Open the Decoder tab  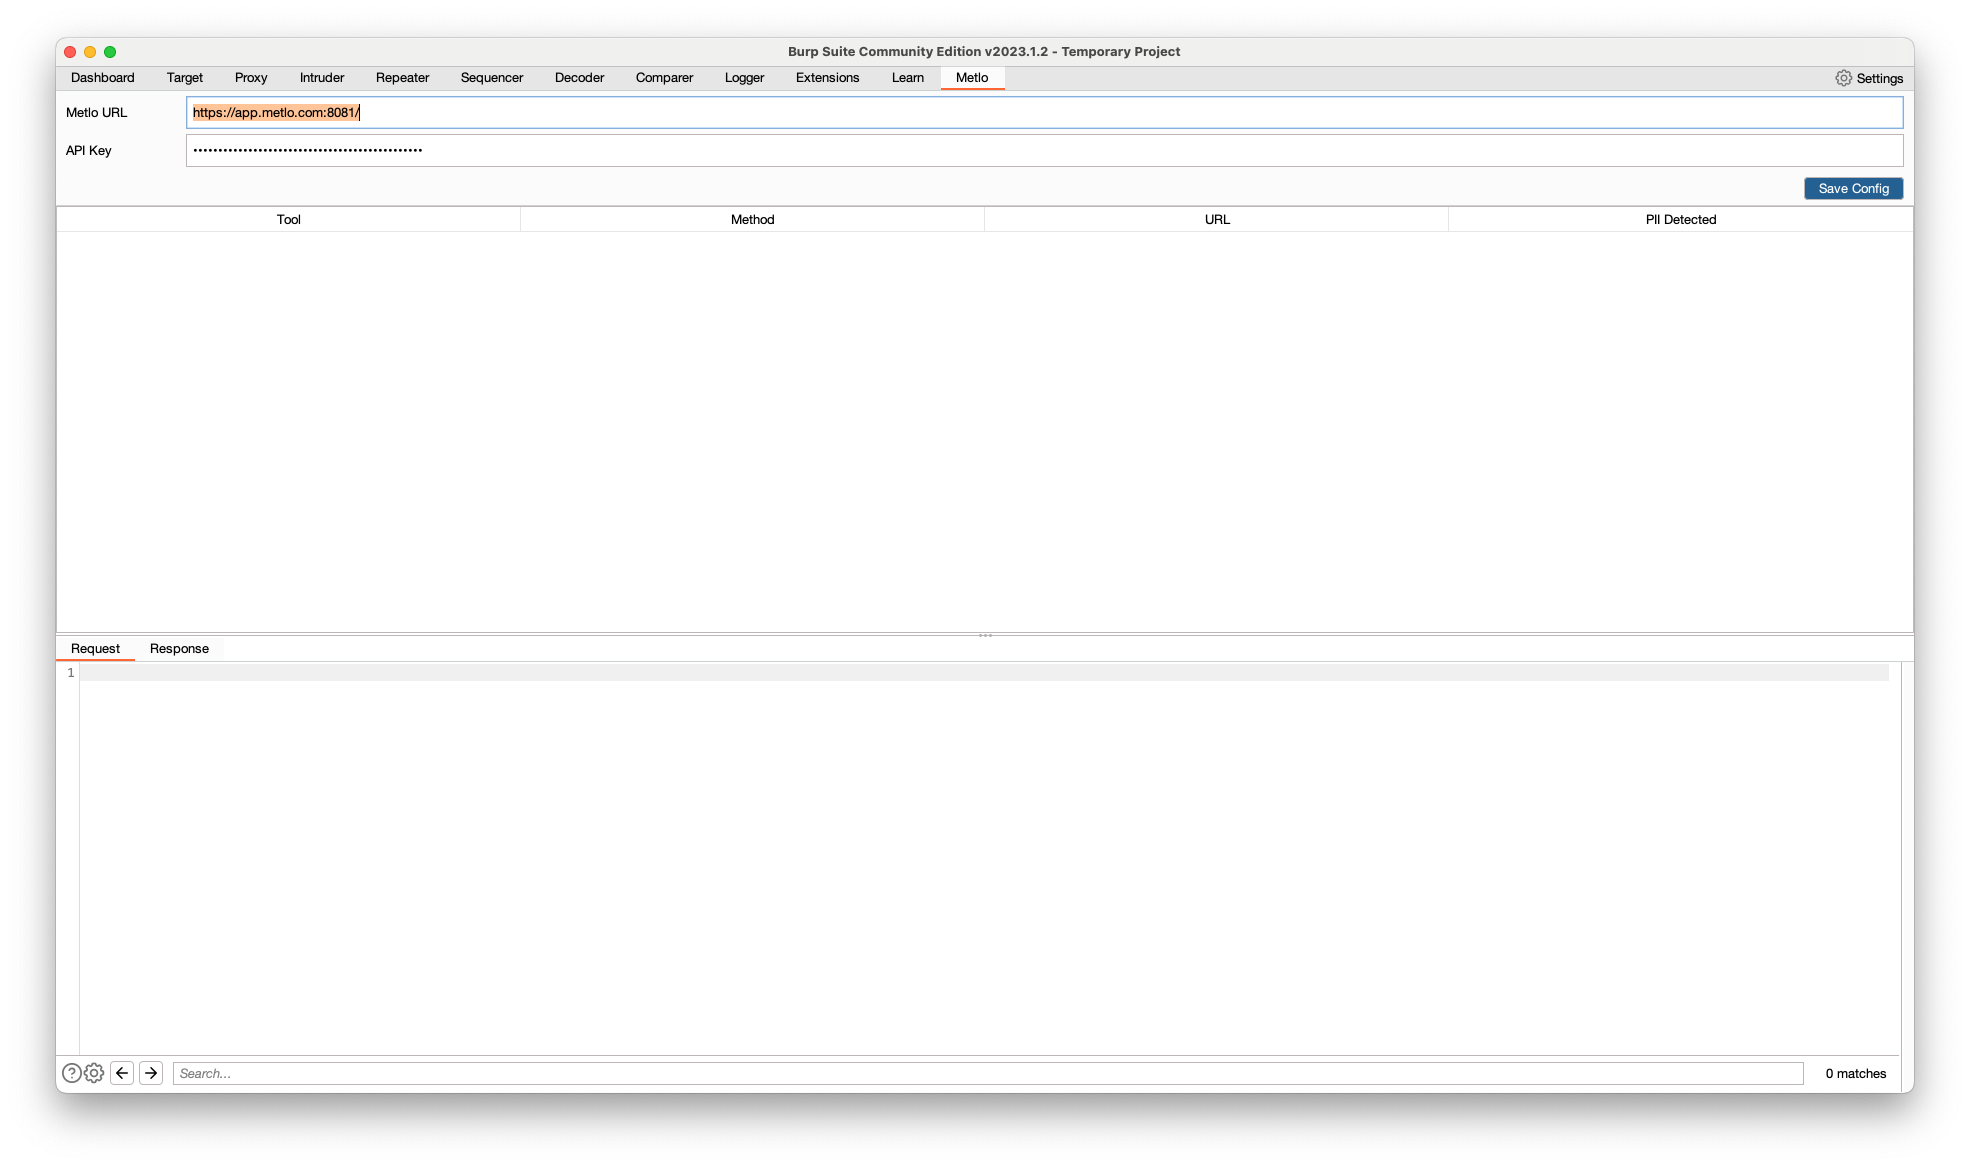click(x=579, y=77)
